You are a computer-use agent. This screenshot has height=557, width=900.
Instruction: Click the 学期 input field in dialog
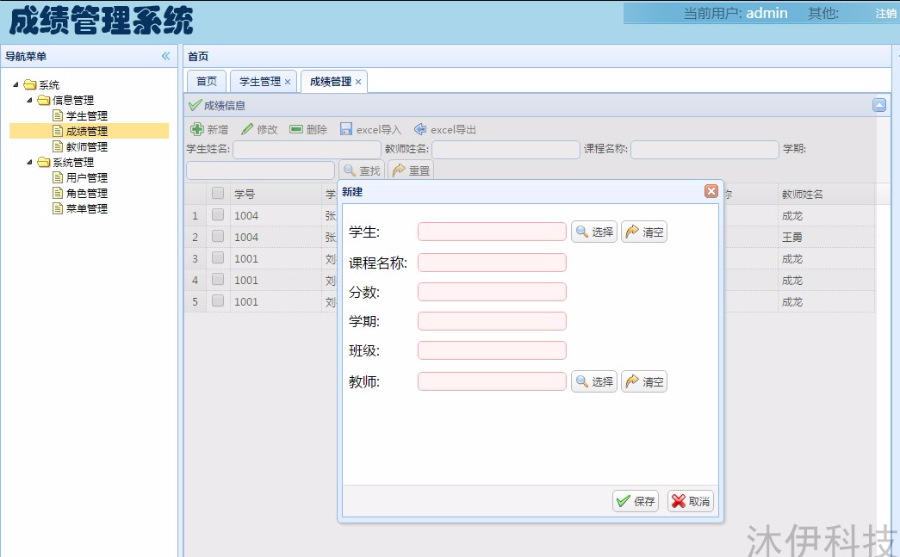click(x=492, y=321)
